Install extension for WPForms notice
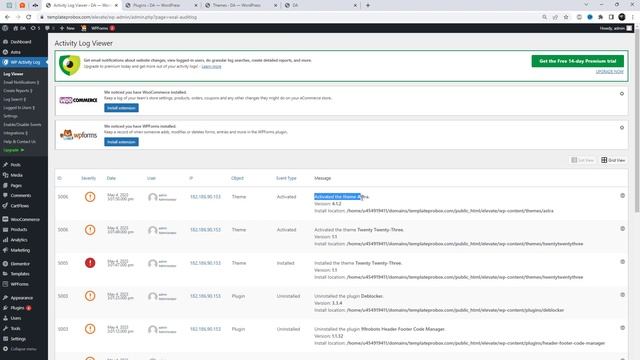Screen dimensions: 640x360 (121, 142)
